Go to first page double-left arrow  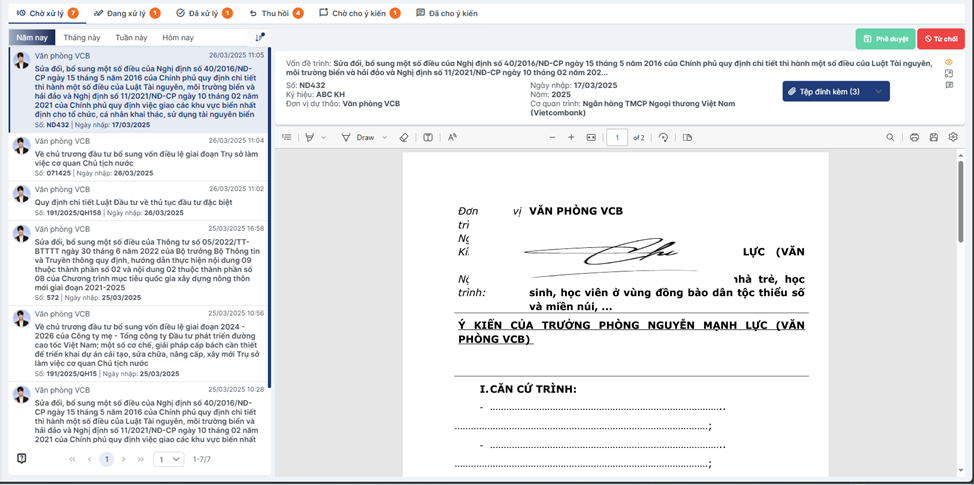pyautogui.click(x=73, y=459)
